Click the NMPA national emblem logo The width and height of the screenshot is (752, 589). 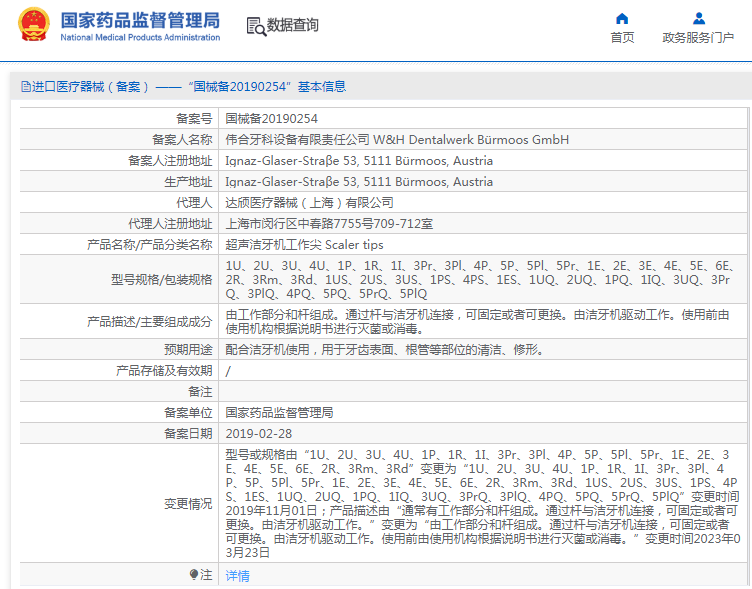tap(34, 24)
